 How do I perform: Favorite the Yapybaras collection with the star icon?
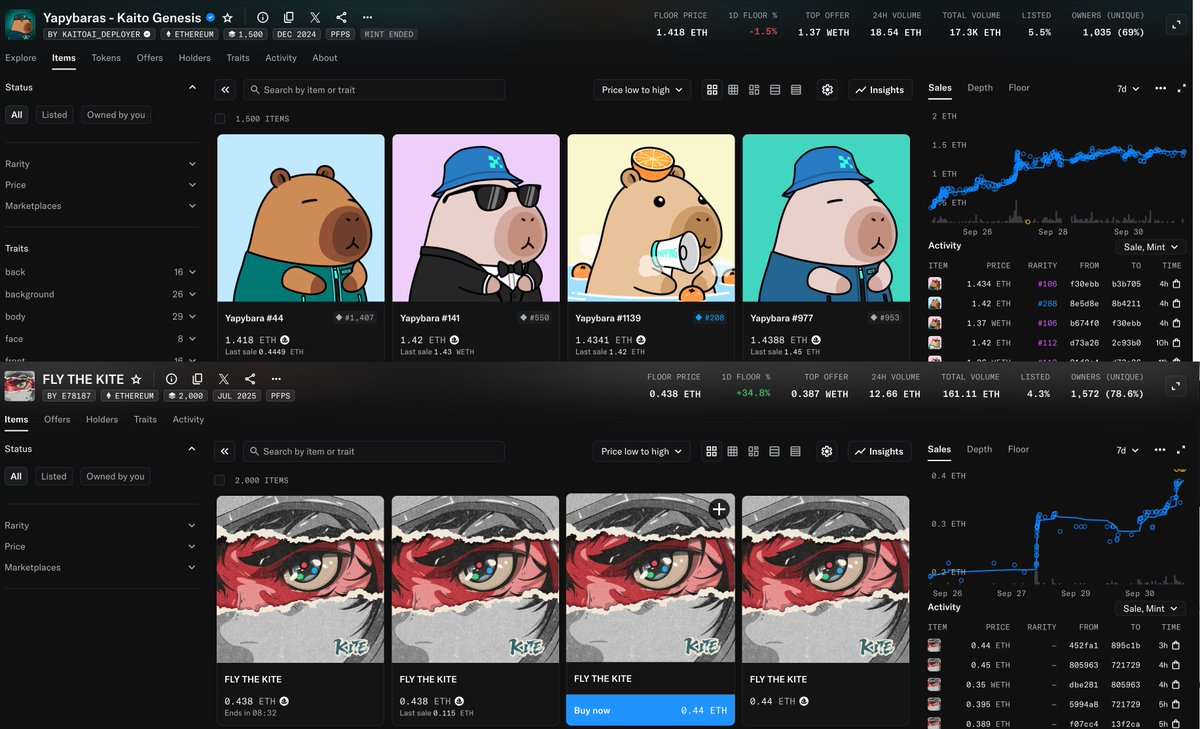228,18
